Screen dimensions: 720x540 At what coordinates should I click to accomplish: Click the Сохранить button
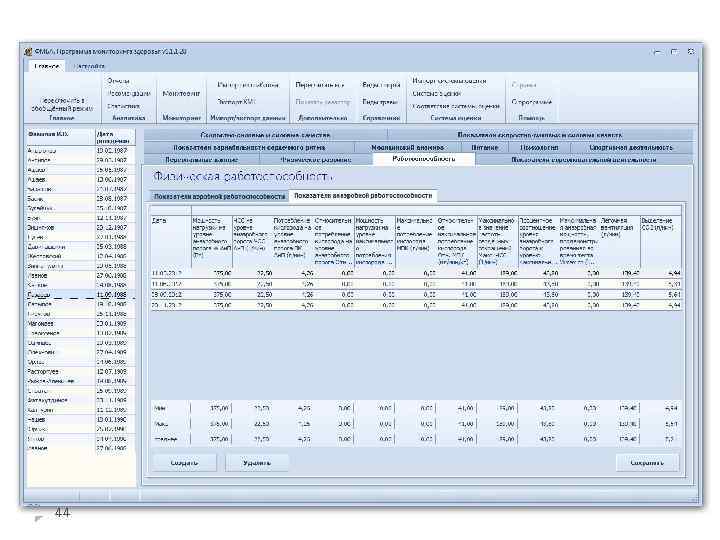(x=647, y=463)
